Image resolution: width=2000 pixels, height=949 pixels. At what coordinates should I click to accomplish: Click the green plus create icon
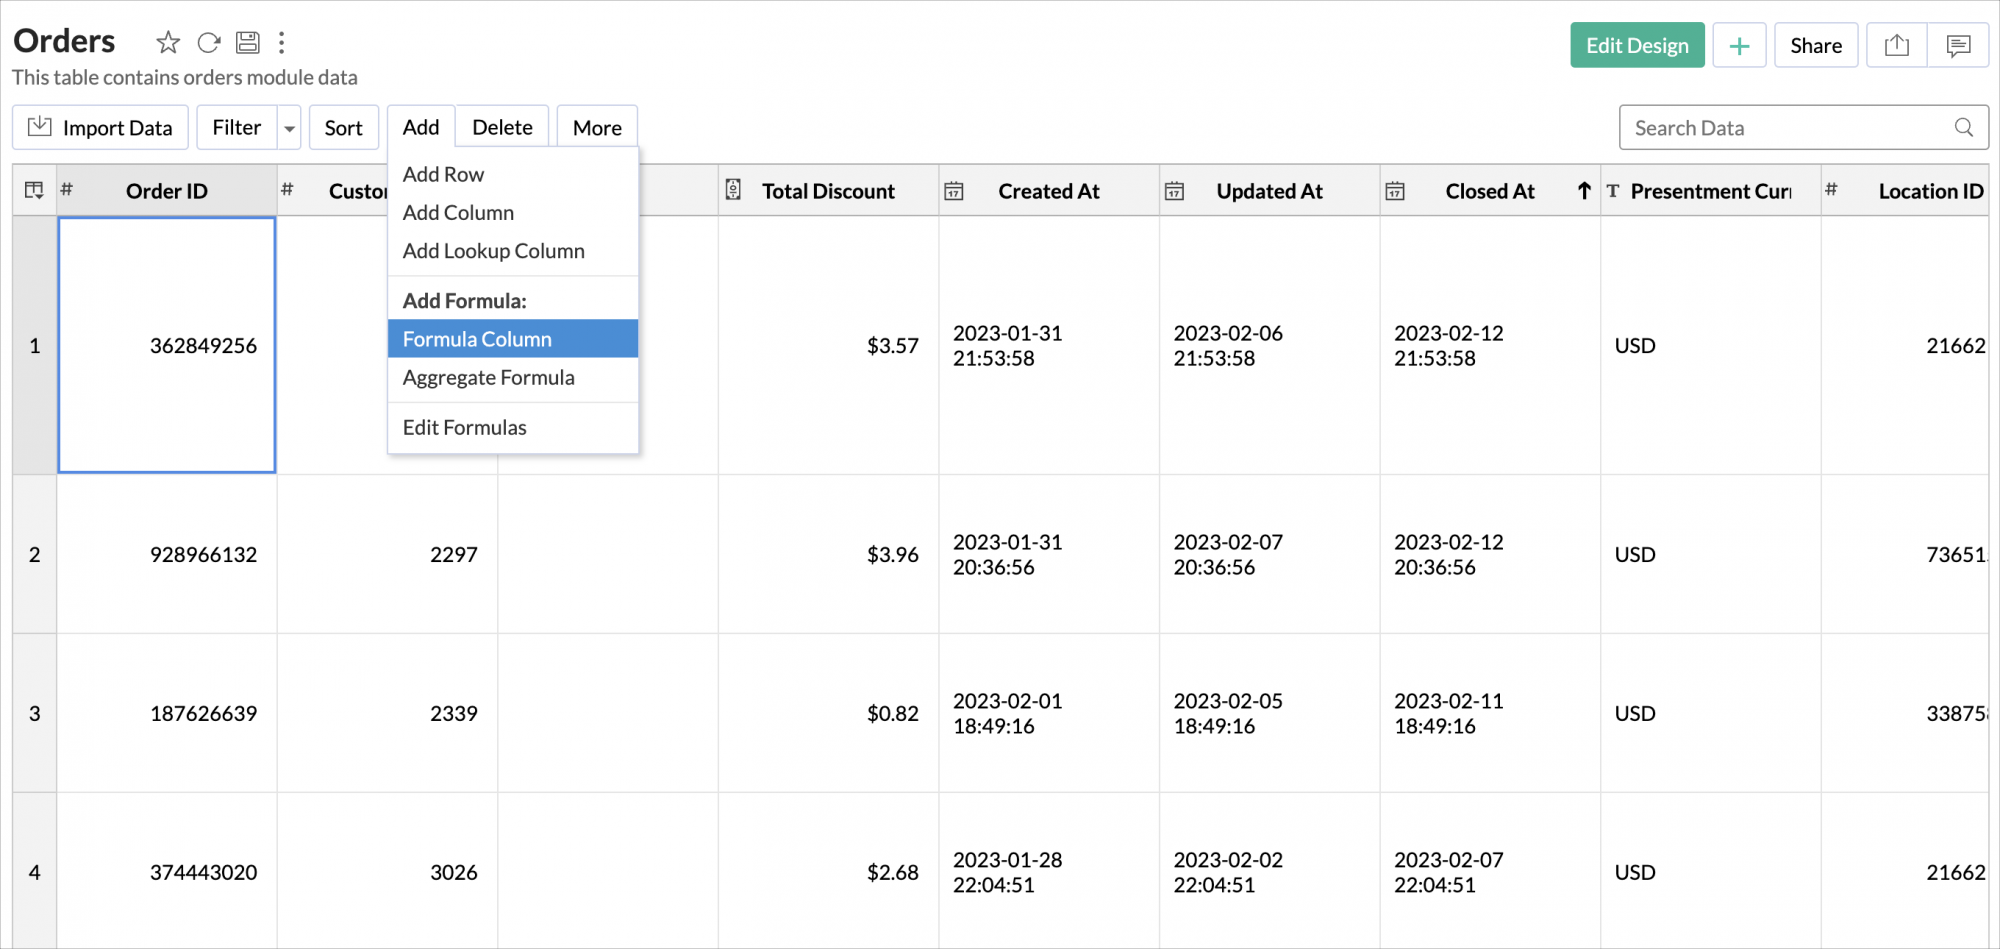pyautogui.click(x=1739, y=46)
